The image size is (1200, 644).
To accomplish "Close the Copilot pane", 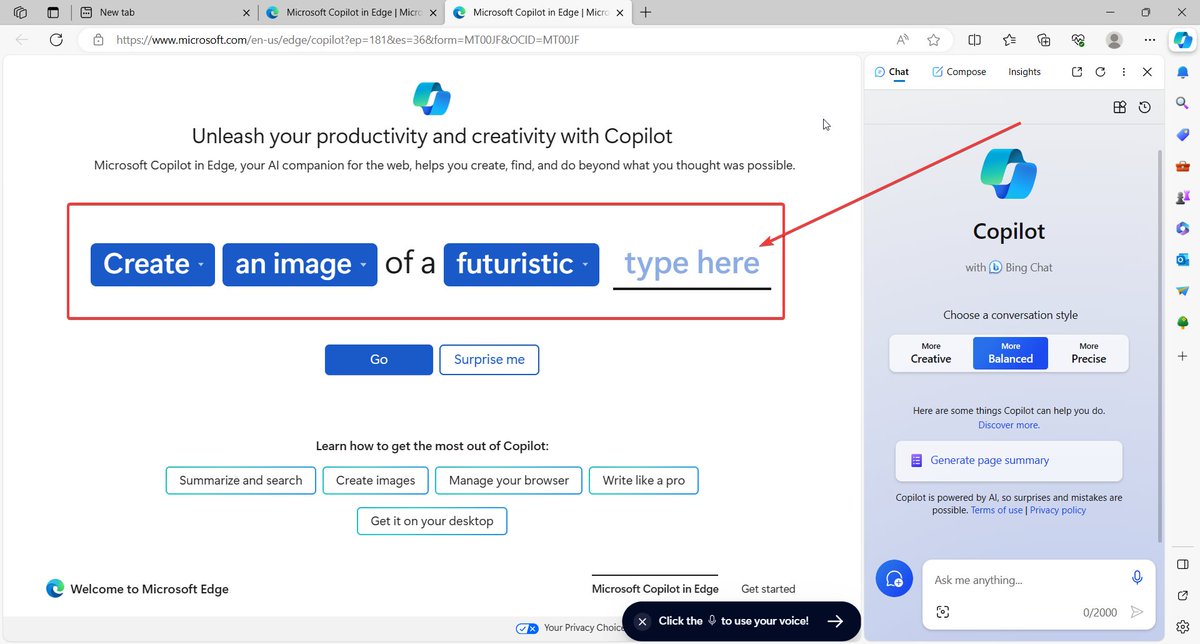I will pyautogui.click(x=1147, y=72).
